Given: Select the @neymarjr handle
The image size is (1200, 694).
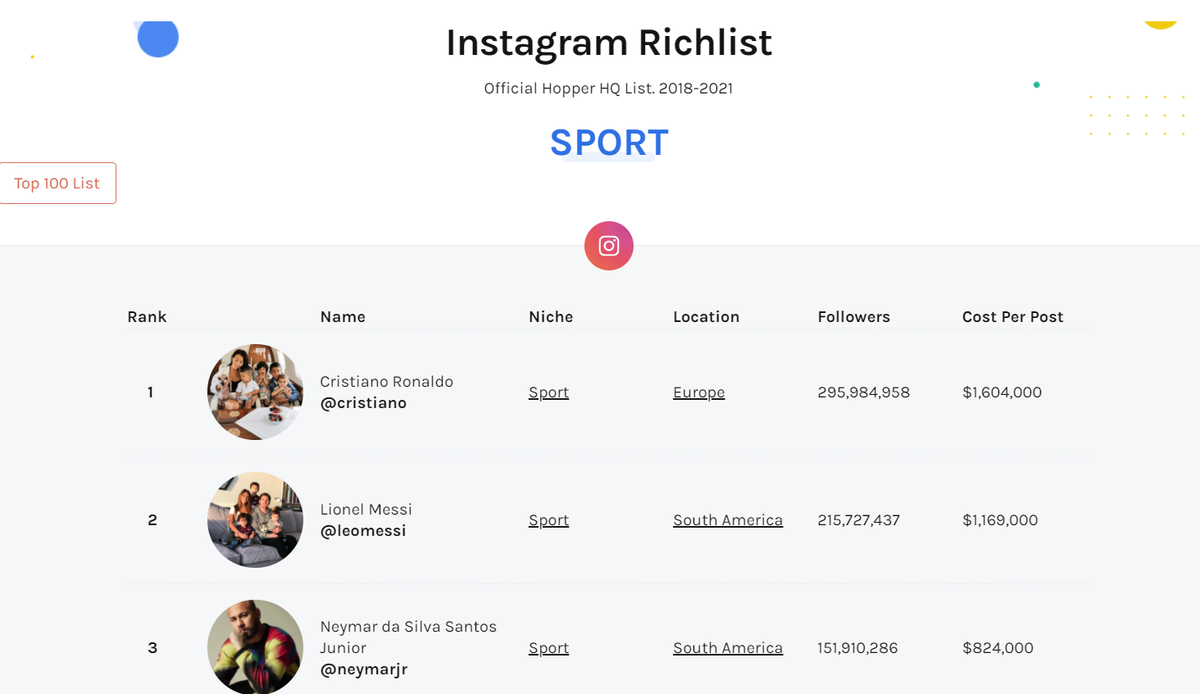Looking at the screenshot, I should 364,669.
